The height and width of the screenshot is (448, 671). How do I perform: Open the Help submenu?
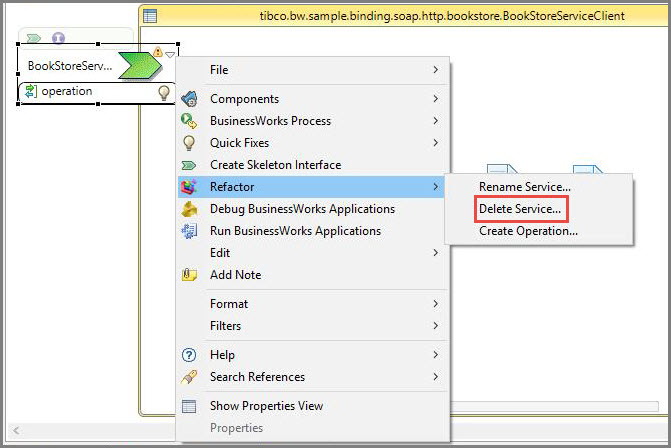click(x=313, y=355)
